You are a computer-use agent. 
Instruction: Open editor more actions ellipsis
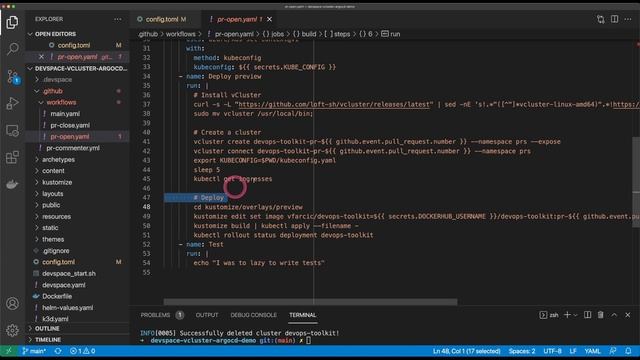pos(628,19)
